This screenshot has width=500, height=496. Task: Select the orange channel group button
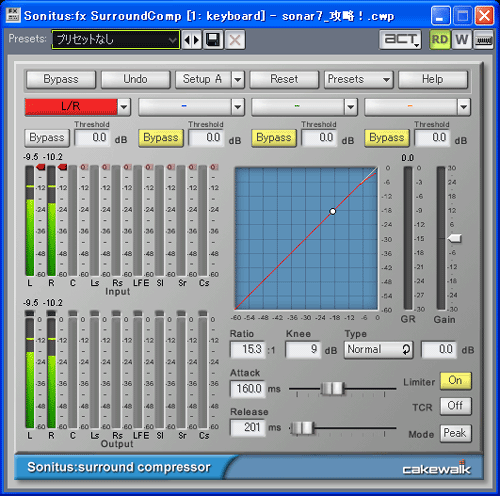[x=411, y=107]
